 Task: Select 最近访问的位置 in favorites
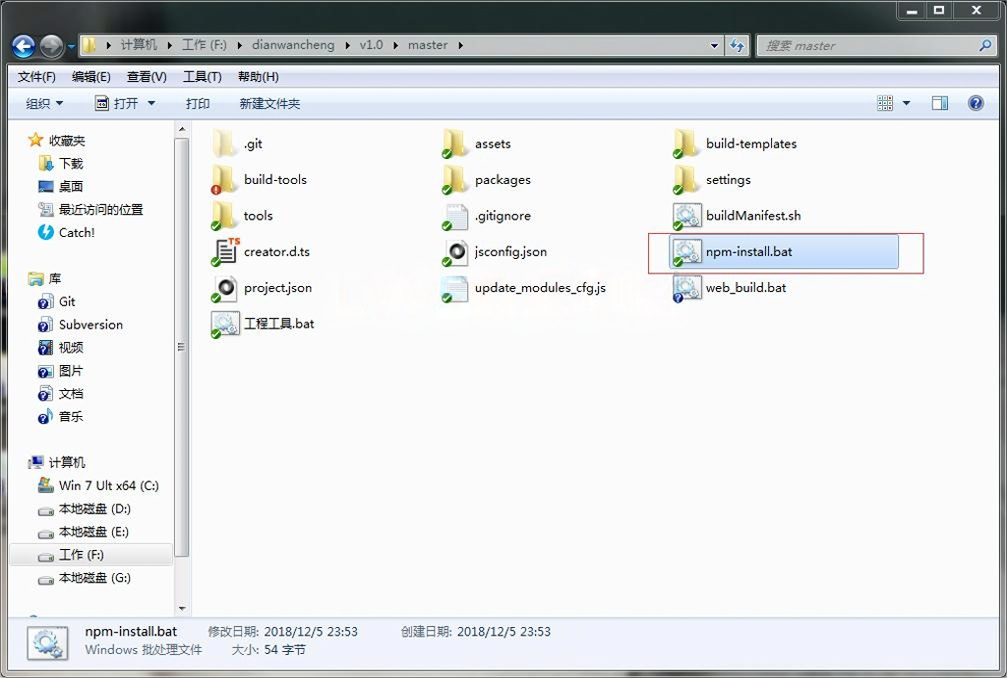coord(91,209)
